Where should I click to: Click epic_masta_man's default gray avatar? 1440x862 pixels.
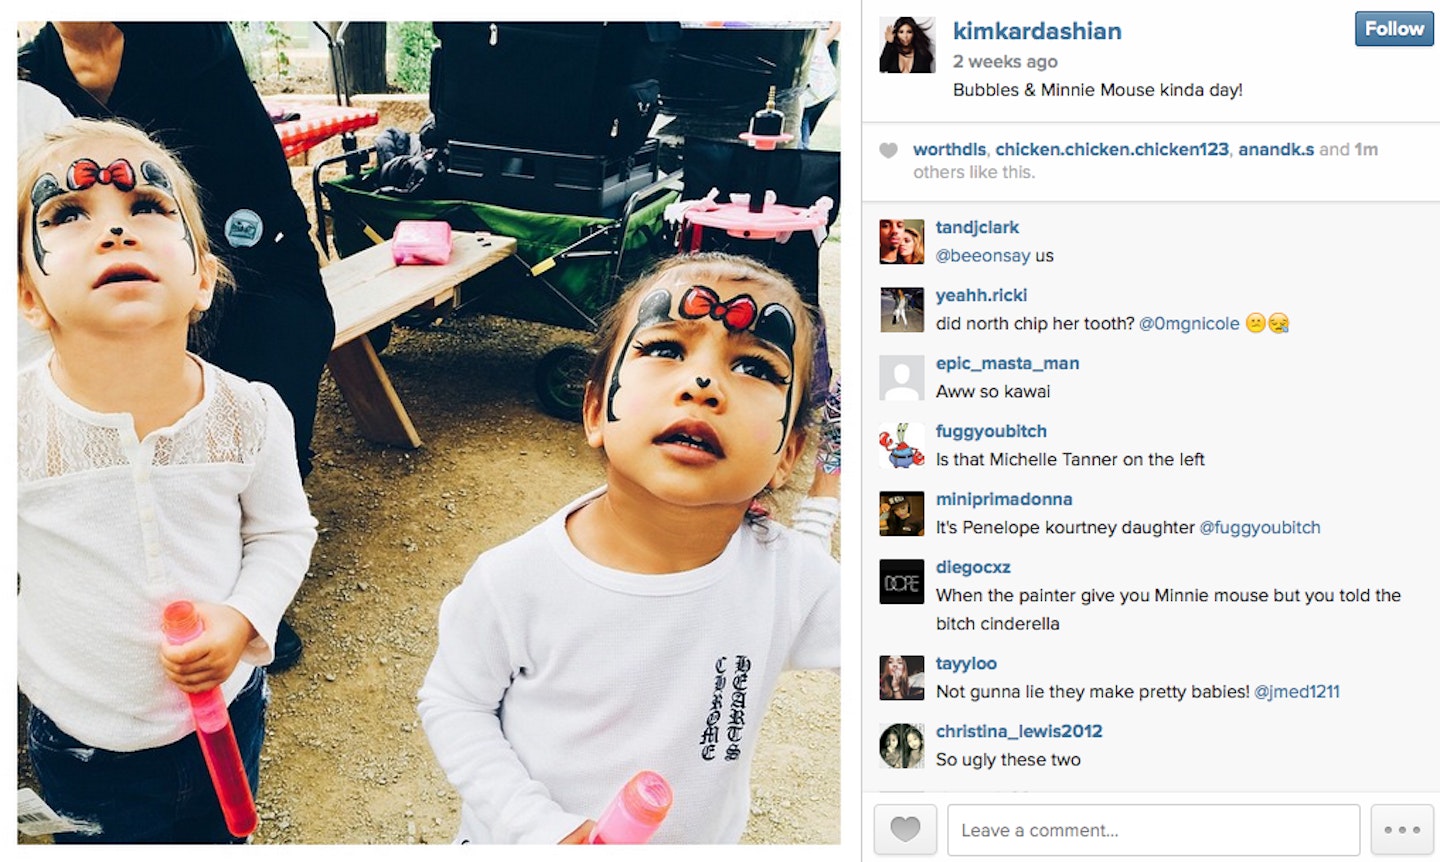[x=901, y=378]
